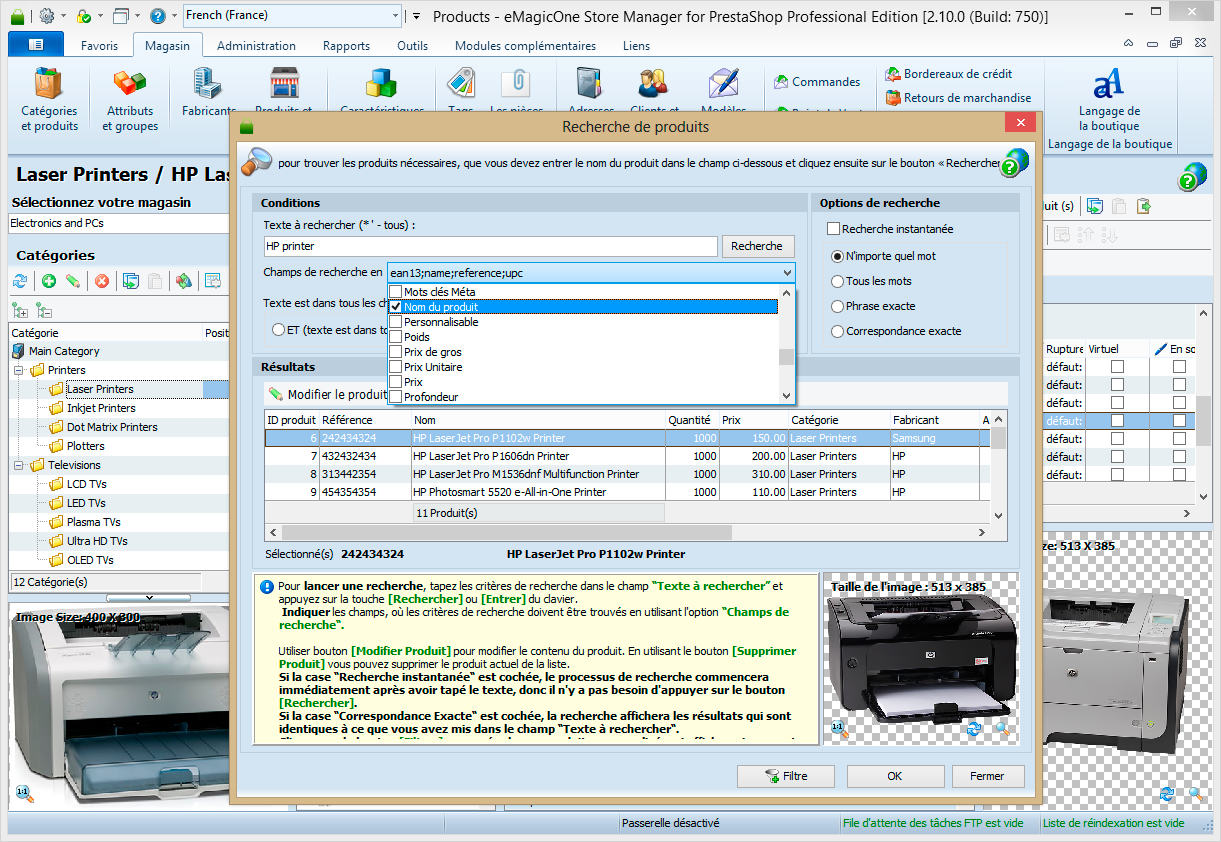Select the ET text condition radio
This screenshot has height=842, width=1221.
(x=279, y=329)
